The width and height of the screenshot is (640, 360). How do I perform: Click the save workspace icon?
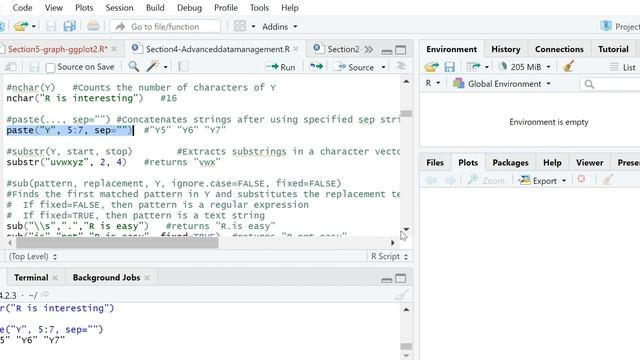(x=449, y=67)
